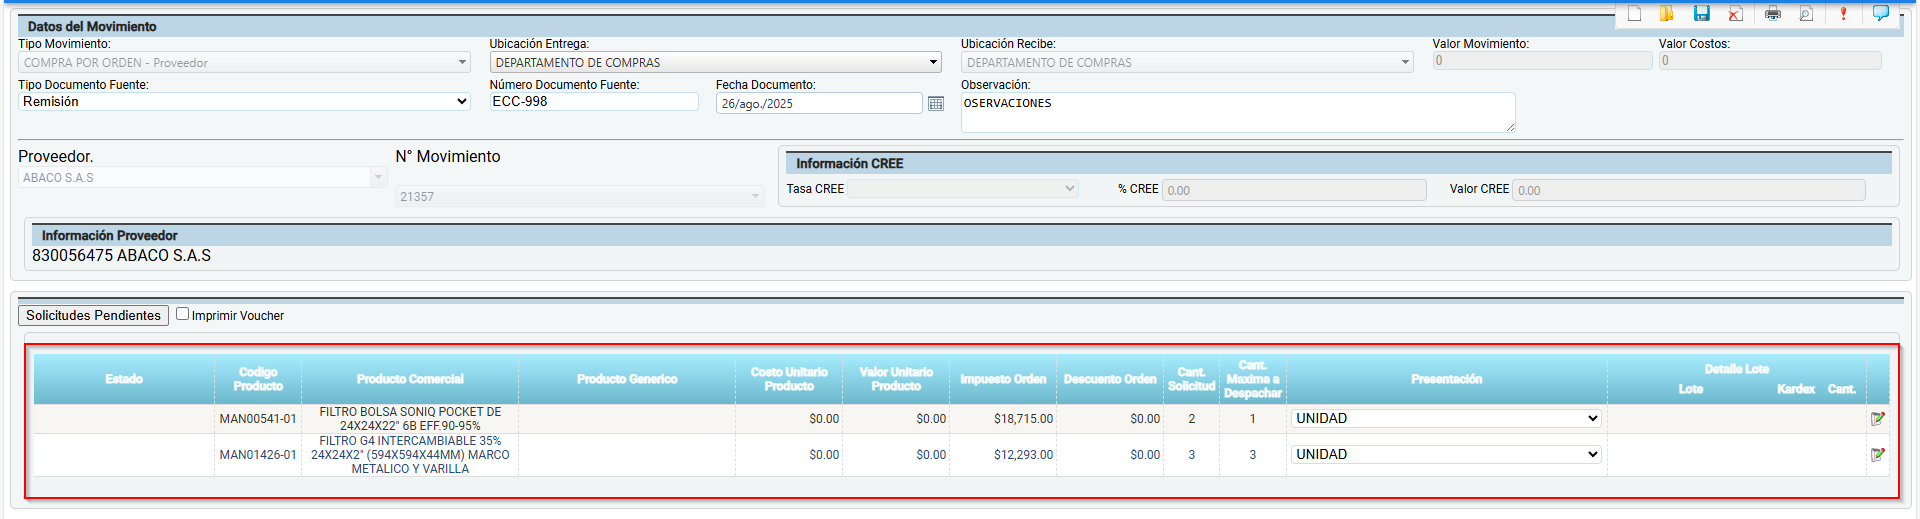This screenshot has width=1920, height=519.
Task: Save movement with the floppy disk icon
Action: coord(1701,13)
